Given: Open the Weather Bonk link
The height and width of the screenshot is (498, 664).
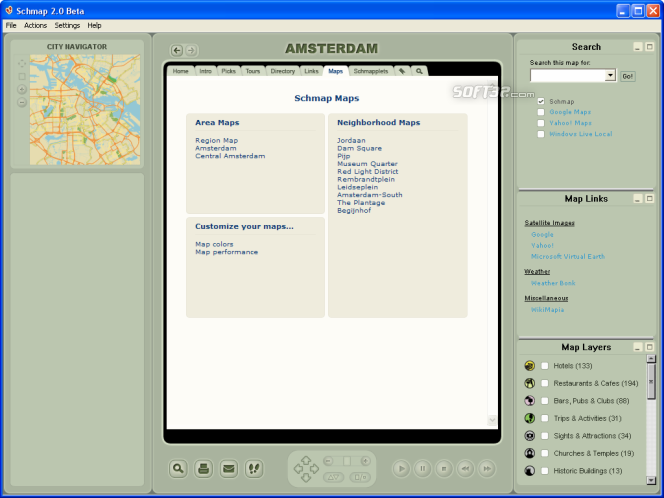Looking at the screenshot, I should coord(553,283).
